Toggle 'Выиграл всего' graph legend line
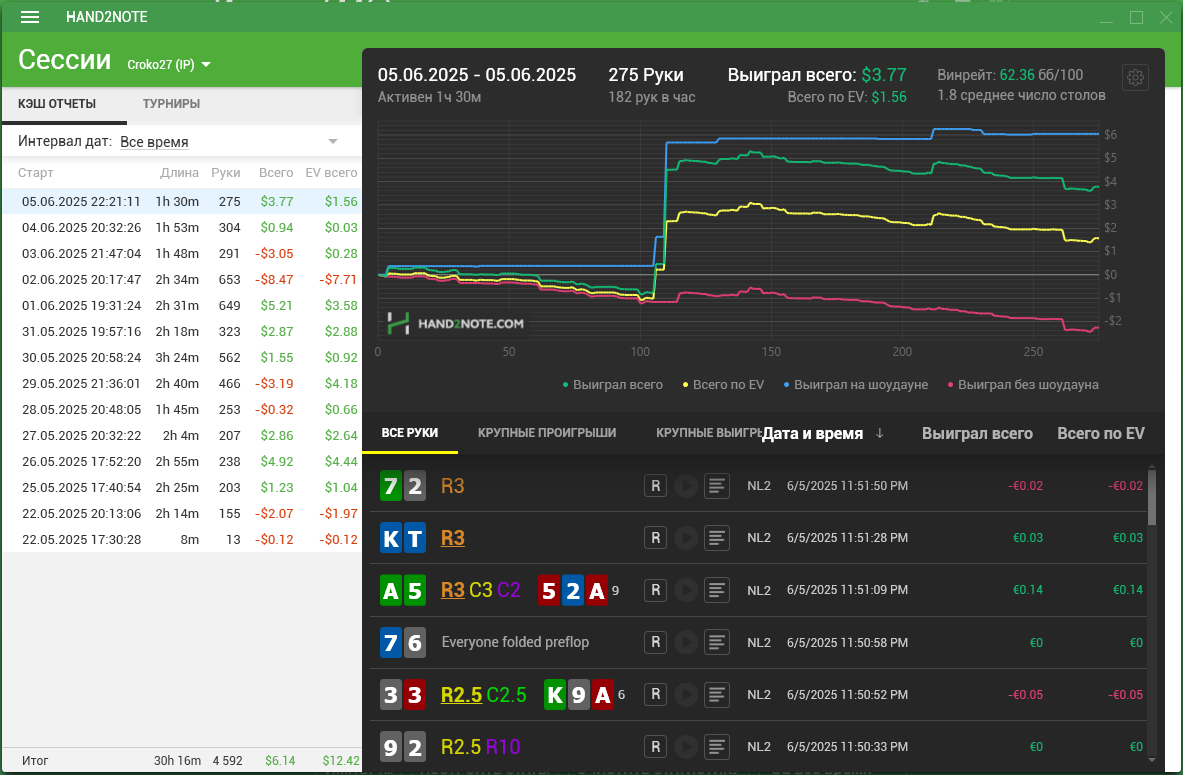This screenshot has height=775, width=1183. pos(613,385)
